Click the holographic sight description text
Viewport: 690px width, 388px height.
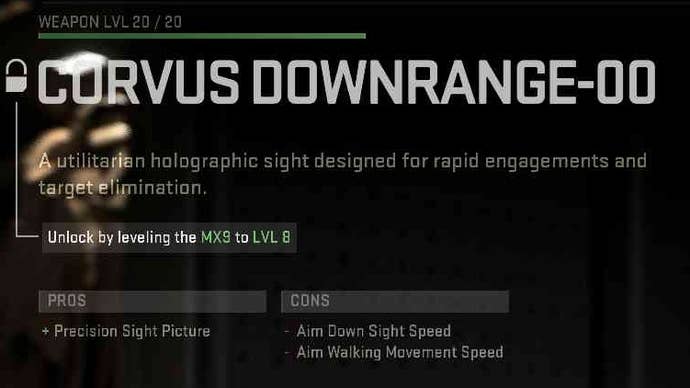click(x=343, y=174)
